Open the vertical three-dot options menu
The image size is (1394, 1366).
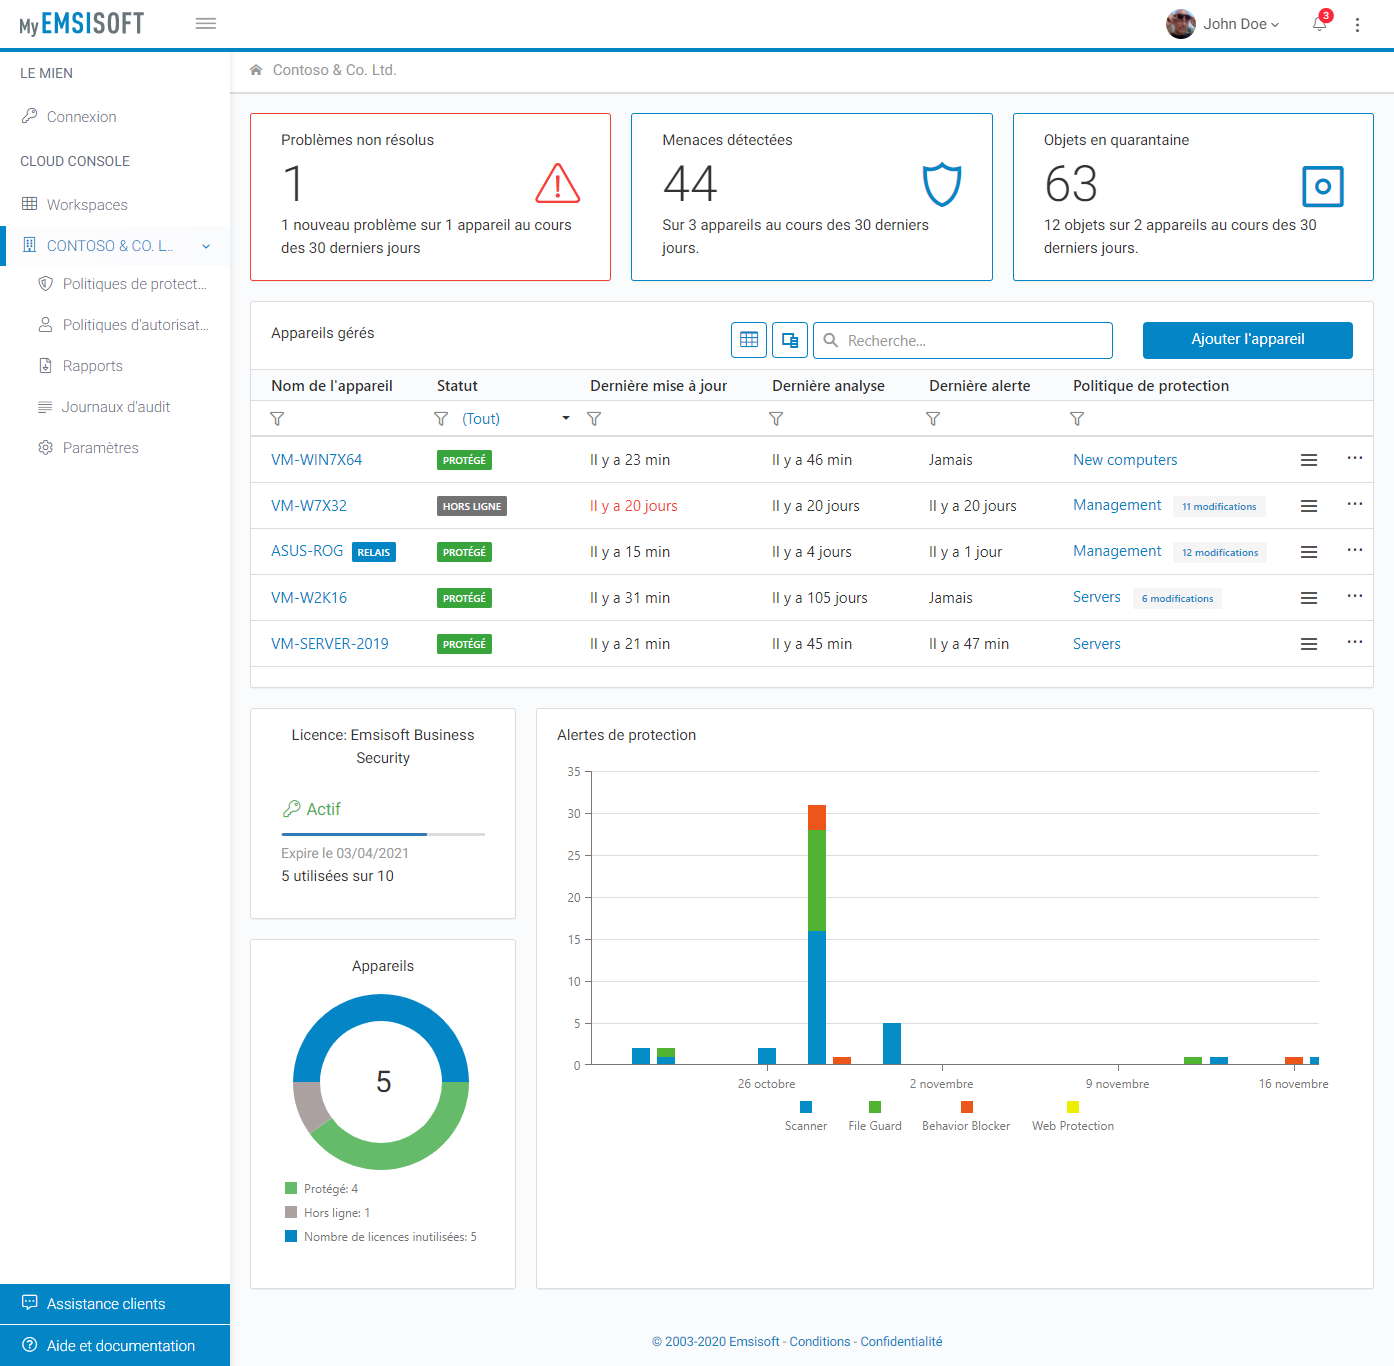click(x=1357, y=25)
